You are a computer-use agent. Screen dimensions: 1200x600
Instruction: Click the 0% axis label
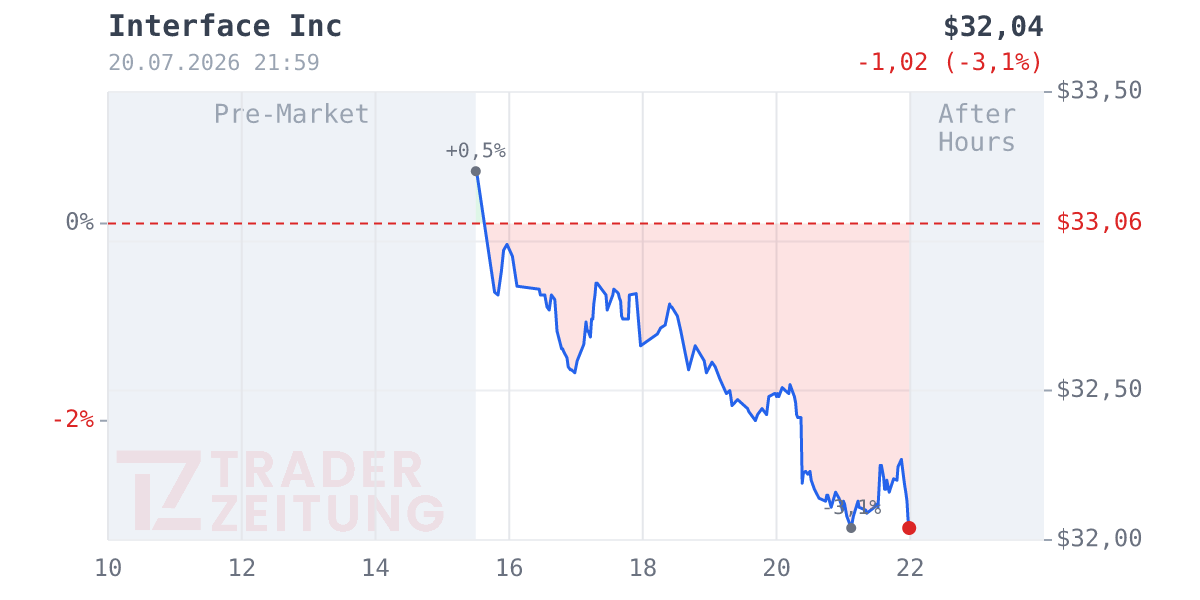pyautogui.click(x=80, y=222)
